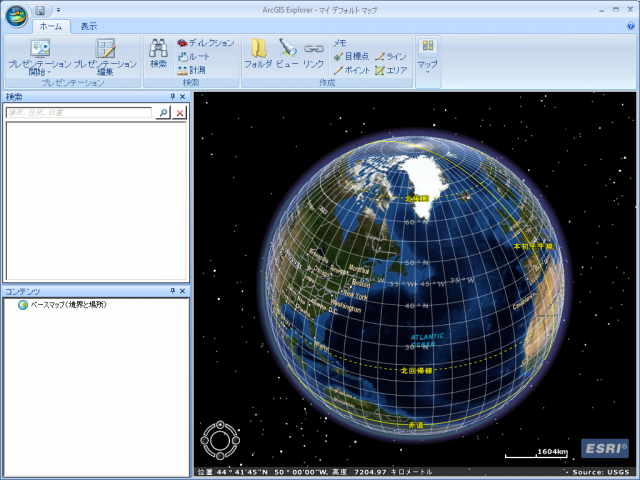Maximize the ArcGIS Explorer window

[x=616, y=10]
